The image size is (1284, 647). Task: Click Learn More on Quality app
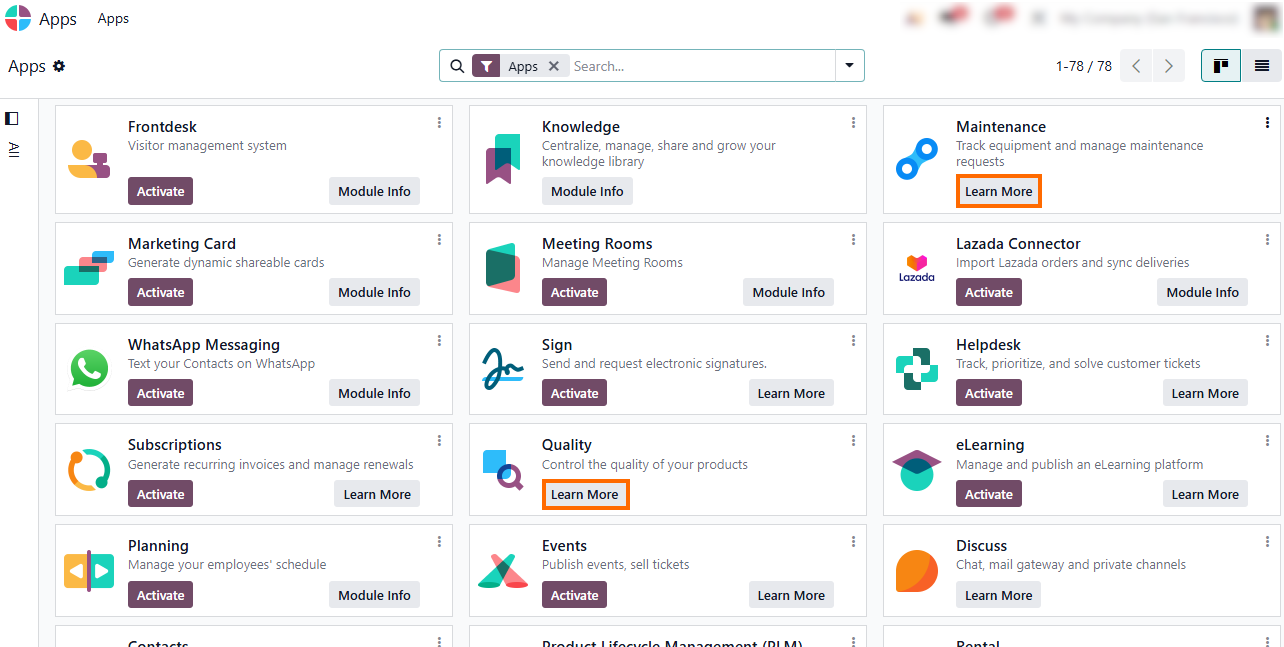click(585, 494)
